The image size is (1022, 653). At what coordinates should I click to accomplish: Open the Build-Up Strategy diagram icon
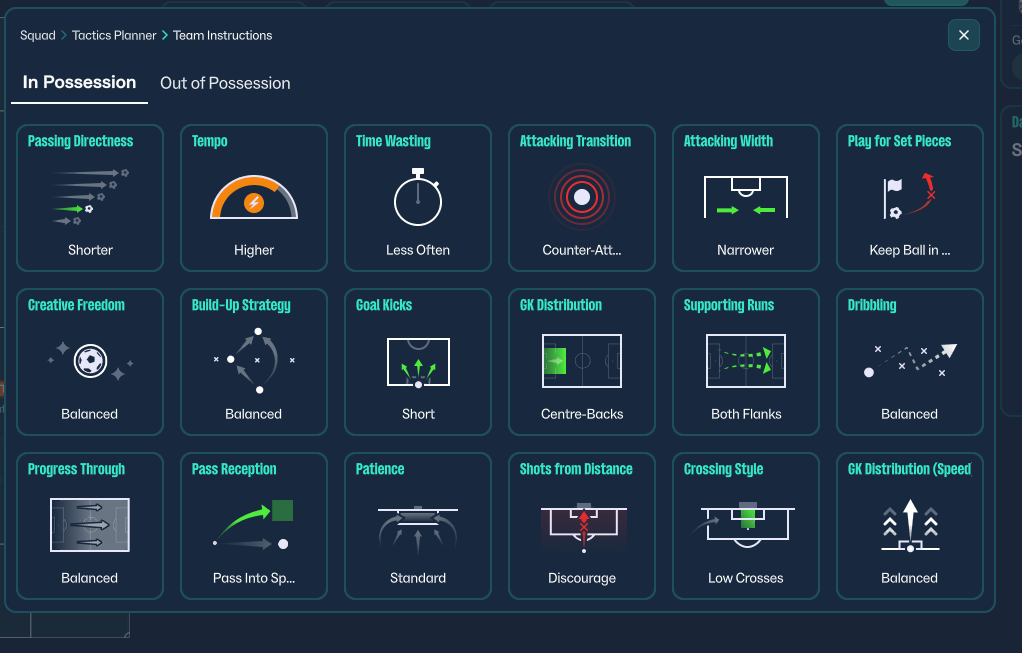point(254,360)
